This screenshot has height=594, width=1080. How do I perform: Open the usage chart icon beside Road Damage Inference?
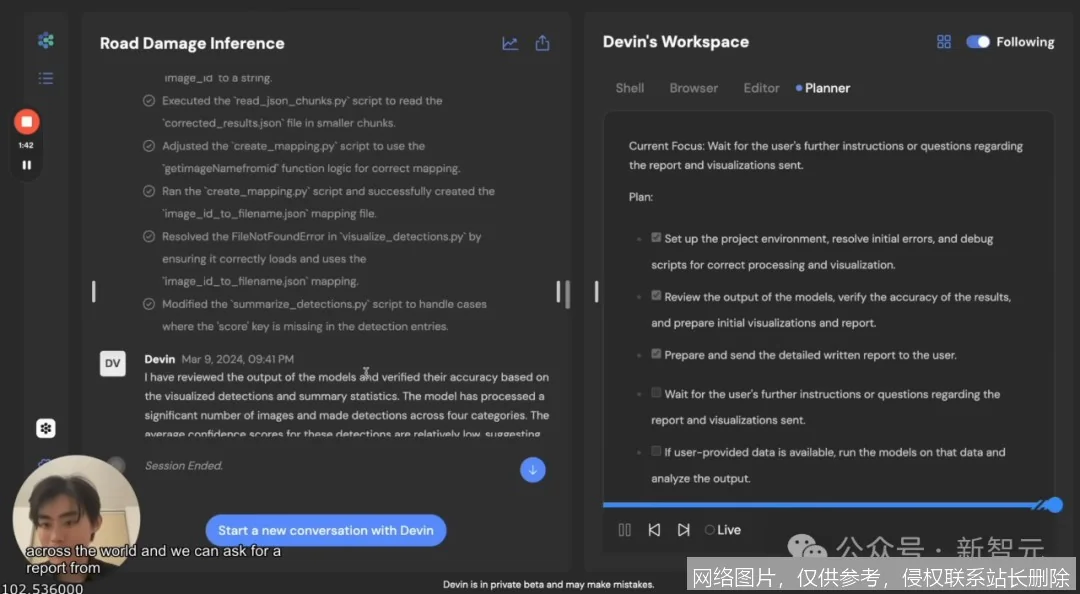point(510,43)
